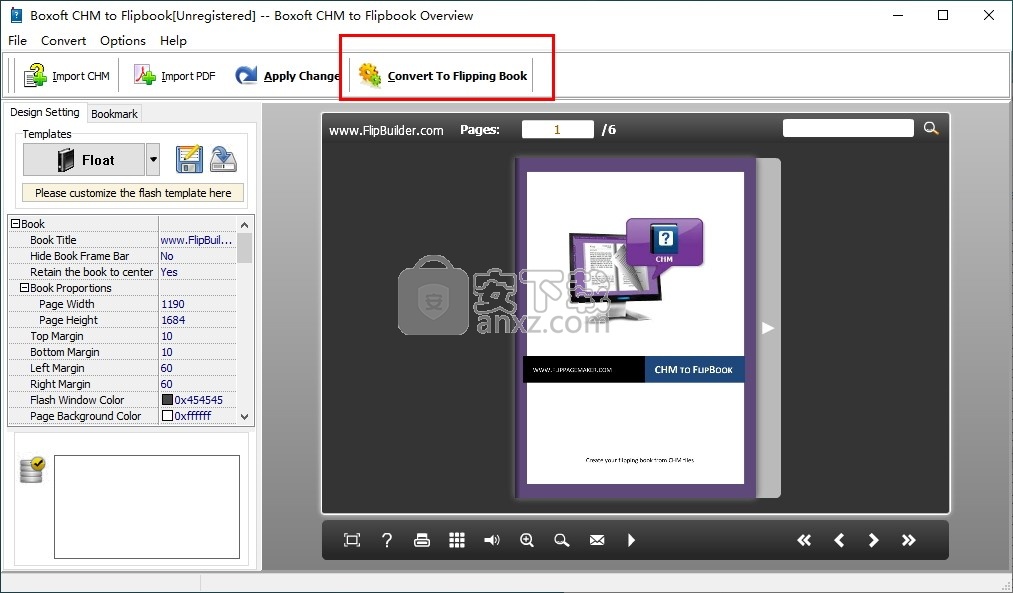
Task: Click the template hint text box
Action: (133, 192)
